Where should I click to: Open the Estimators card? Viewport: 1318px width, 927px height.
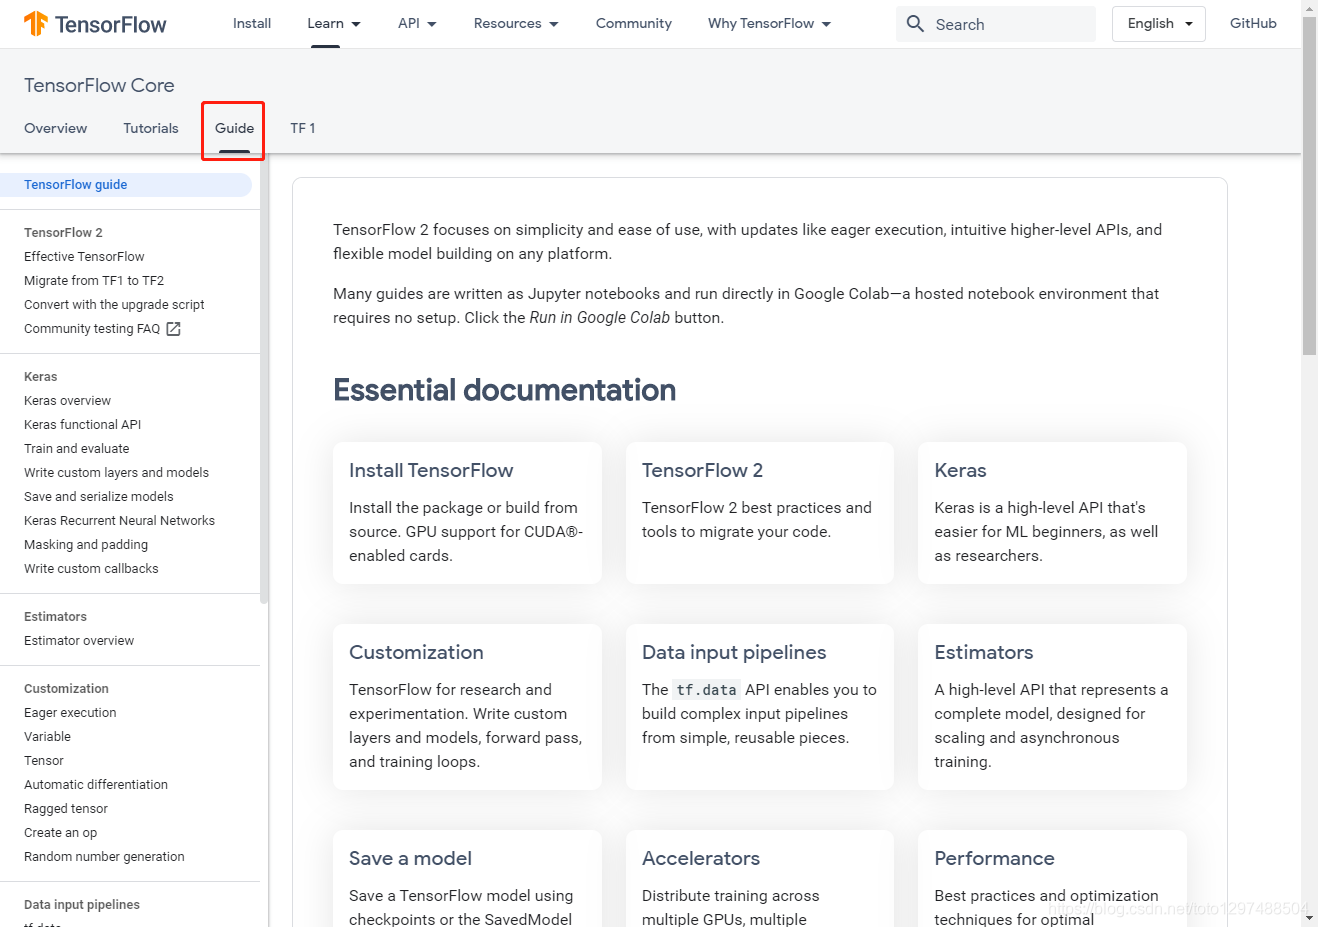tap(1052, 707)
